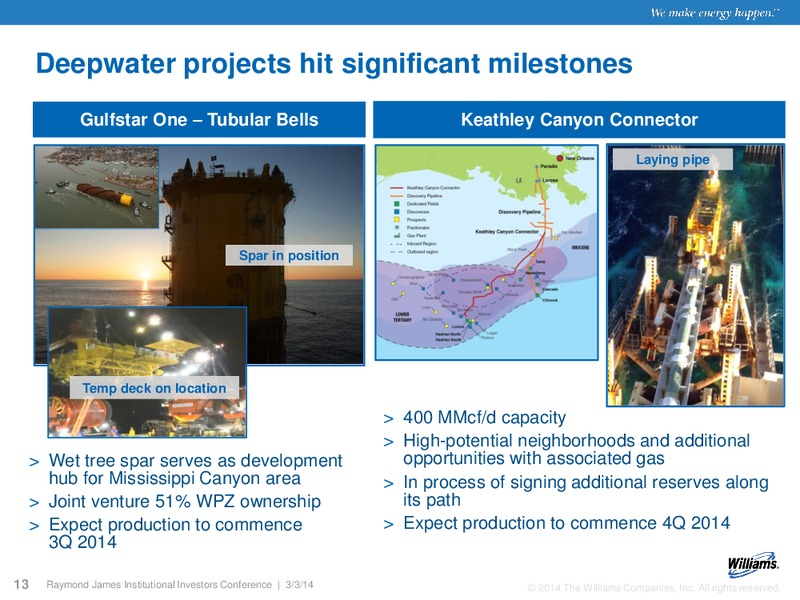Select 'High-potential neighborhoods and additional' bullet text
Viewport: 800px width, 600px height.
click(x=576, y=440)
